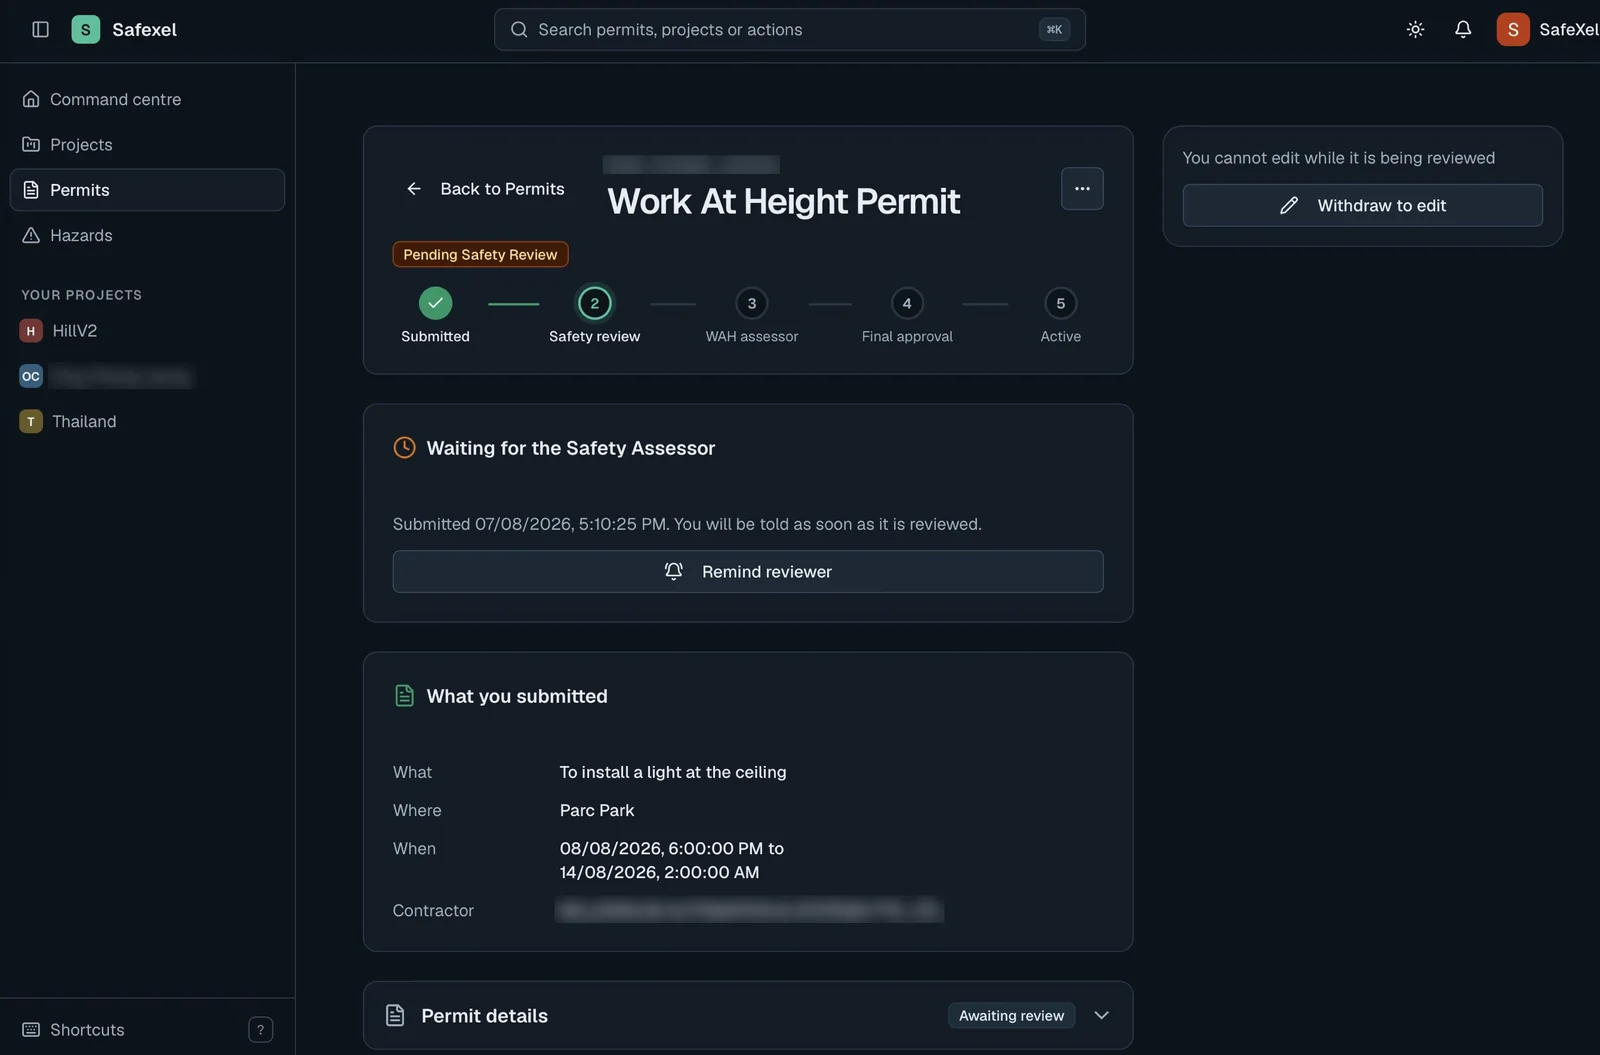Screen dimensions: 1600x1055
Task: Click the Waiting for the Safety Assessor heading
Action: (x=571, y=448)
